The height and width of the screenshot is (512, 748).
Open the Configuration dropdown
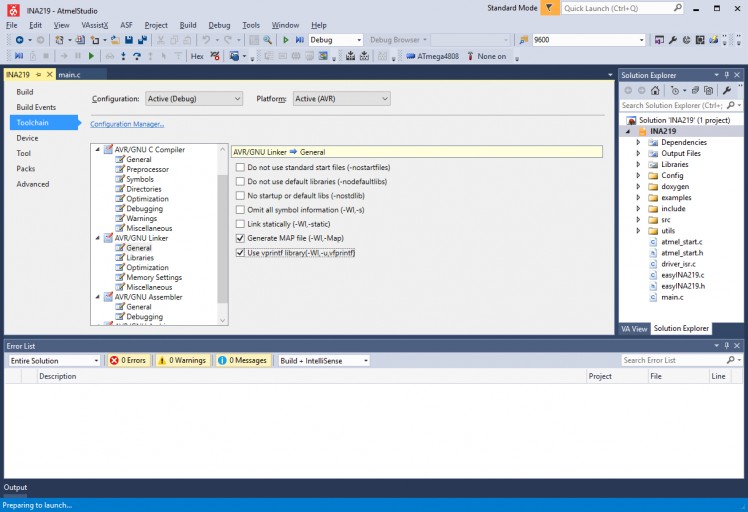194,99
